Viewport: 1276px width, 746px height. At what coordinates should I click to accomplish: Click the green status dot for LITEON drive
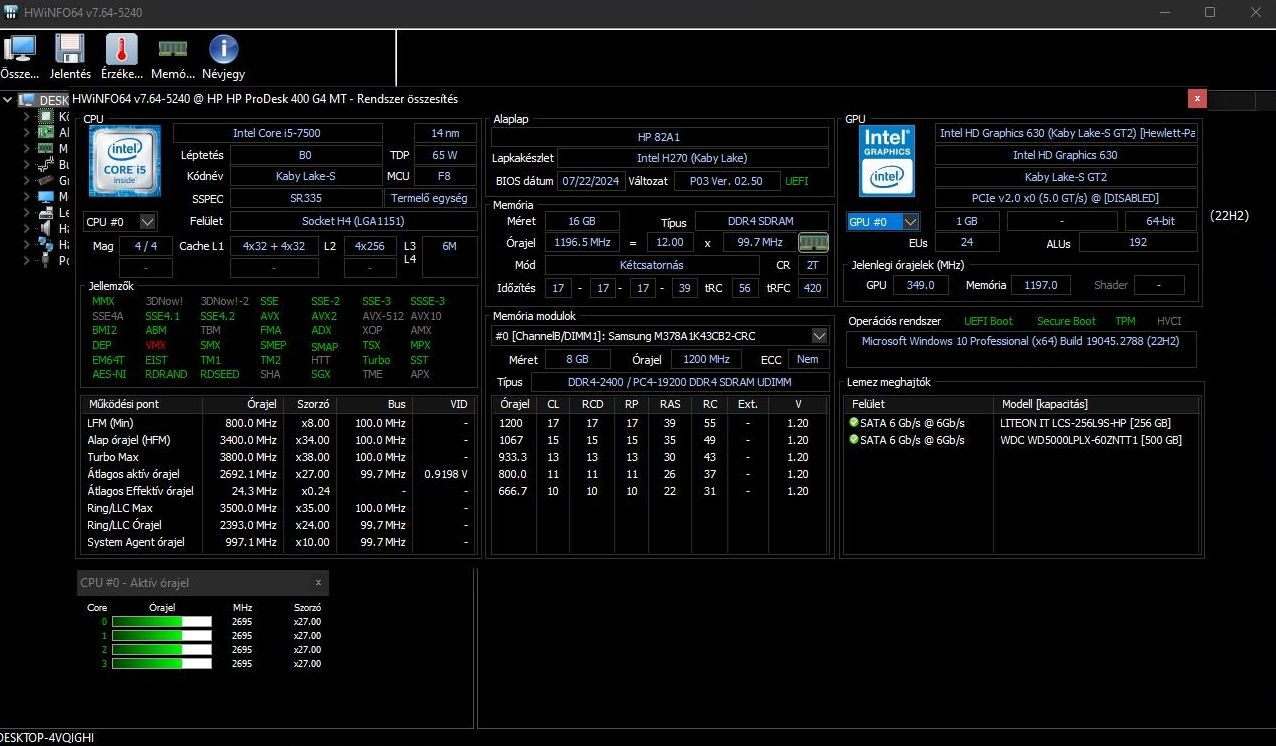(x=853, y=422)
